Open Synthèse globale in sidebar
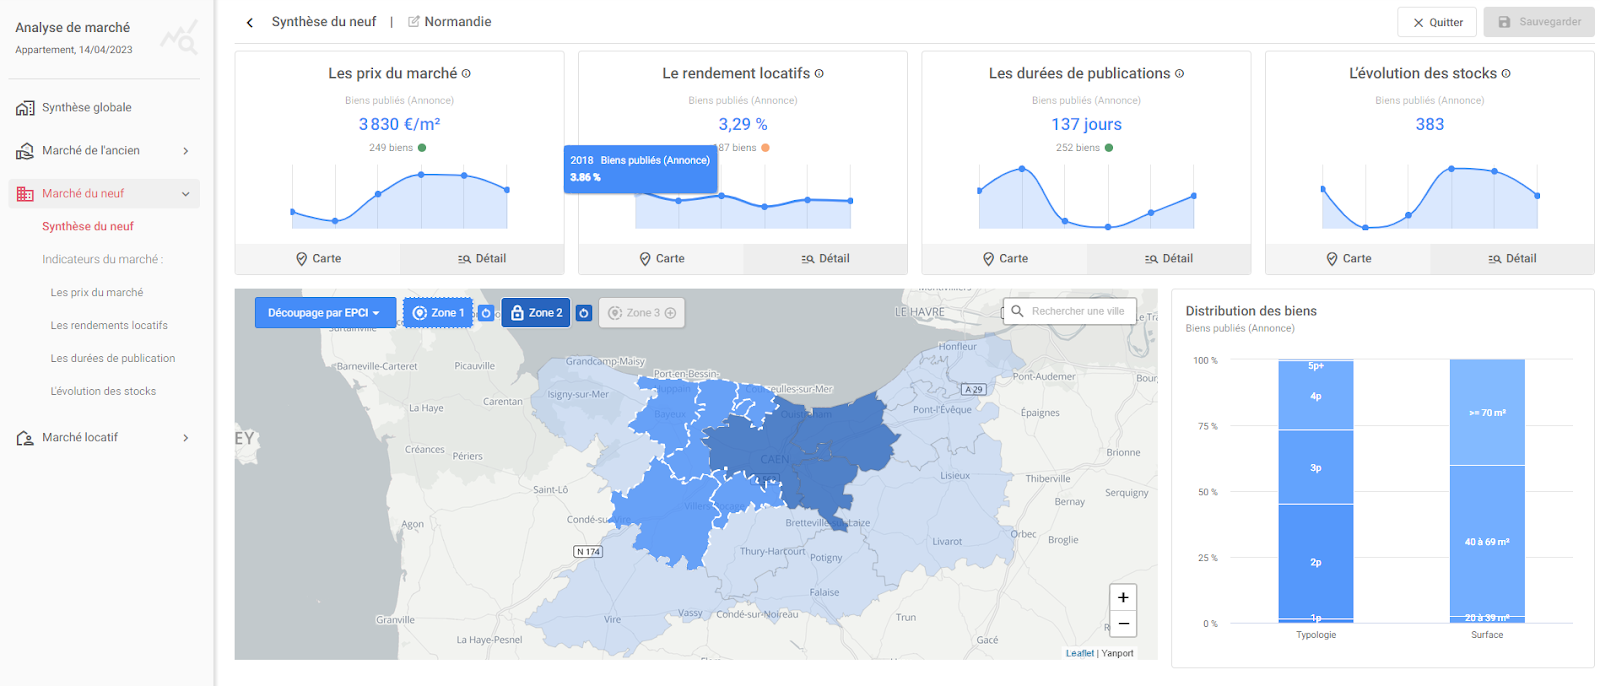 tap(87, 108)
